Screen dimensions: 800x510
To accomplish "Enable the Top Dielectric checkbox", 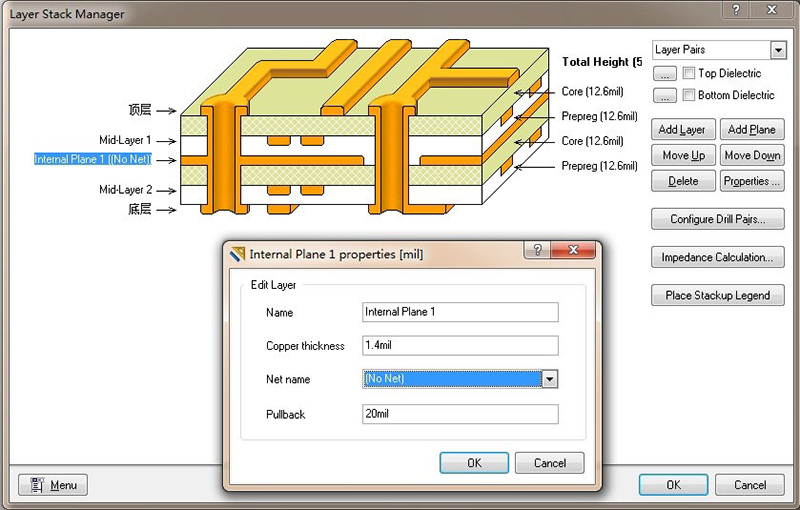I will (689, 73).
